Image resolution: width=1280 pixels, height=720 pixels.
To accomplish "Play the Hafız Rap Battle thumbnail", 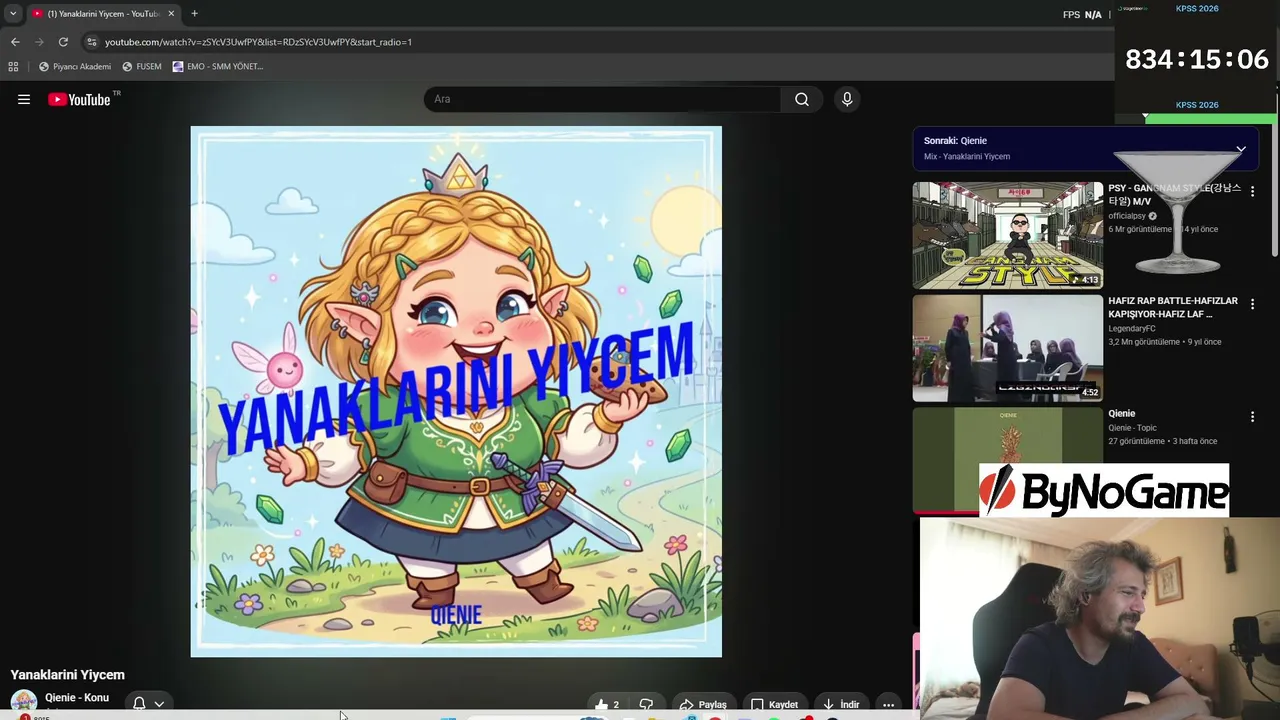I will click(x=1008, y=349).
